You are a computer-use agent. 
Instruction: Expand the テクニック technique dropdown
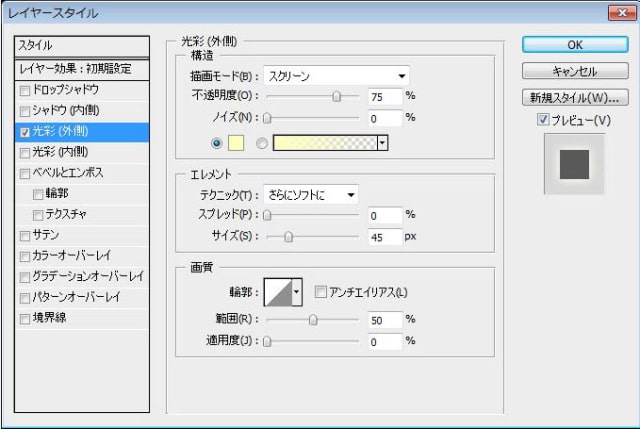311,195
